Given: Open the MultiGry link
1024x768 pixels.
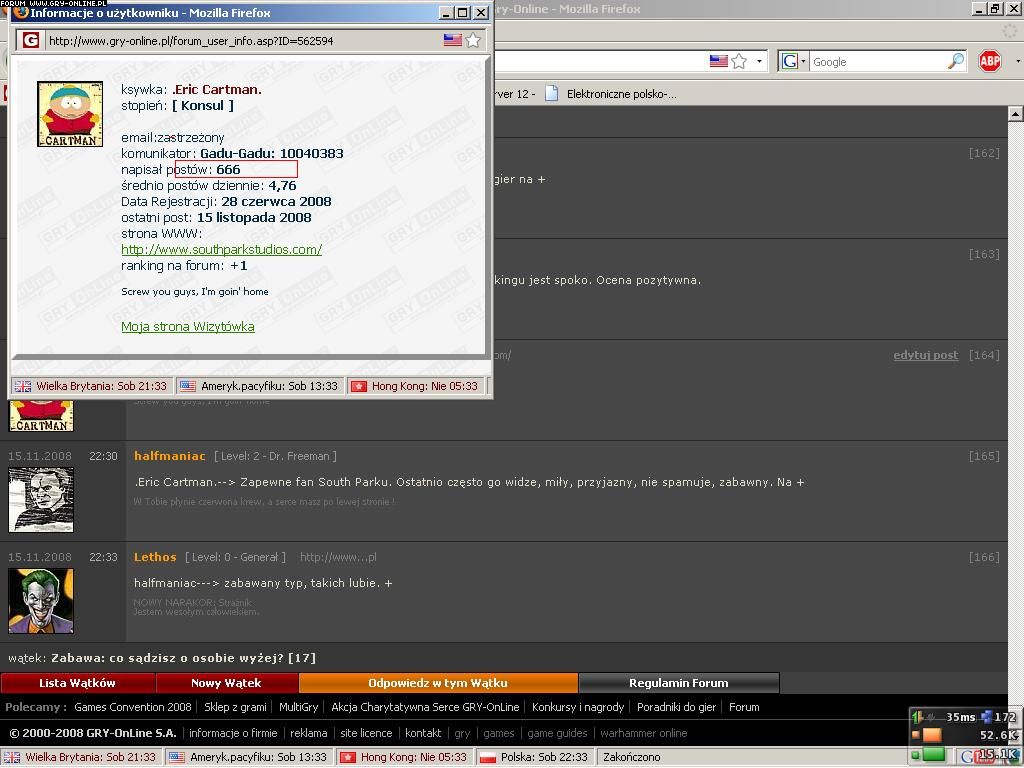Looking at the screenshot, I should pyautogui.click(x=298, y=707).
